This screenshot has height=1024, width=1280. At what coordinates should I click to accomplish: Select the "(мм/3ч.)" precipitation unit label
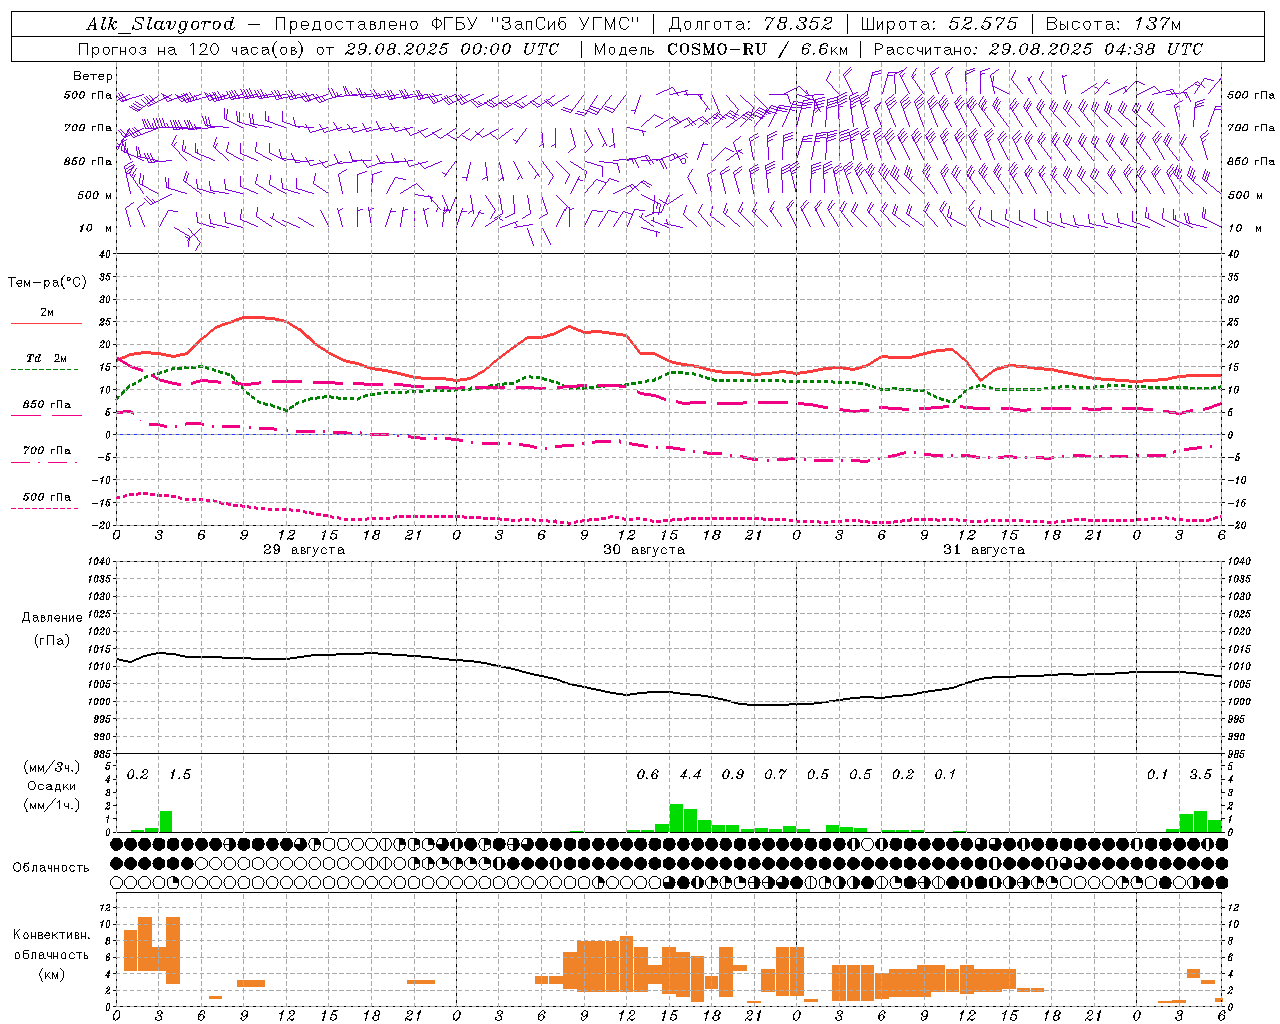coord(50,767)
